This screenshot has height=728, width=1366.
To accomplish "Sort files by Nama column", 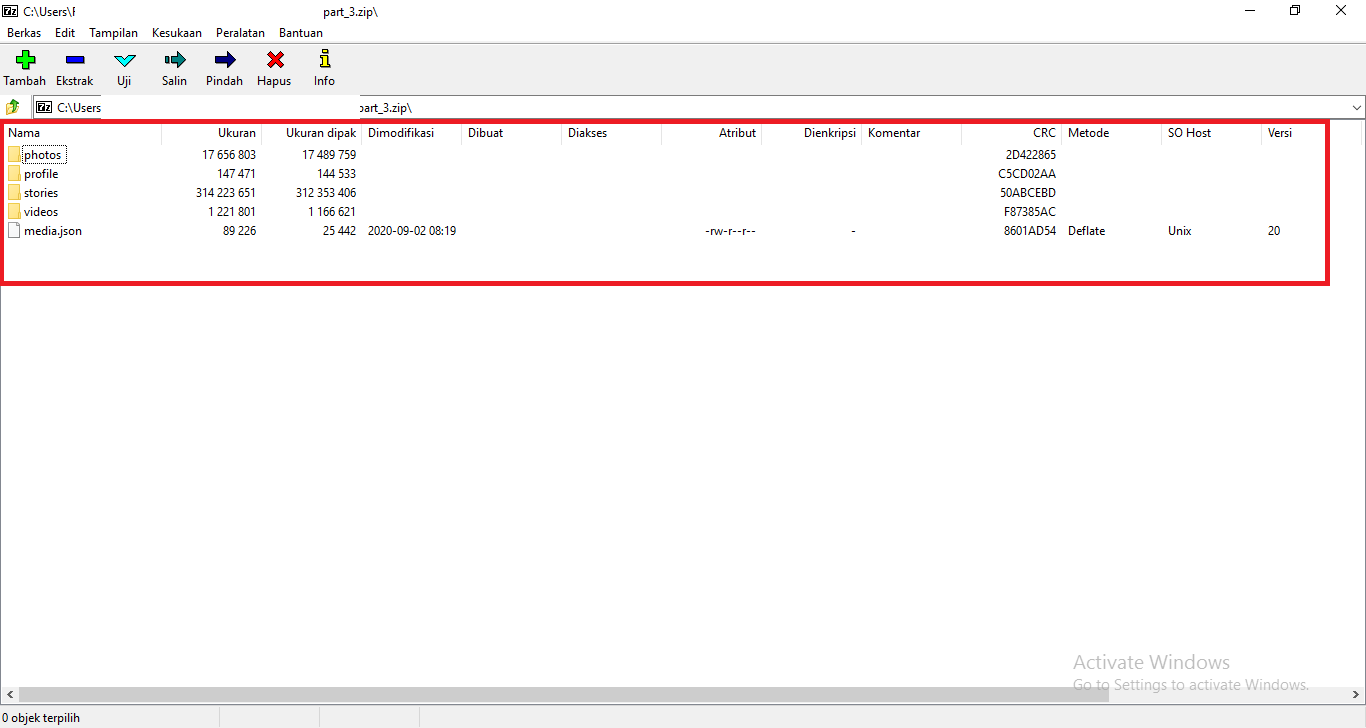I will [x=82, y=133].
